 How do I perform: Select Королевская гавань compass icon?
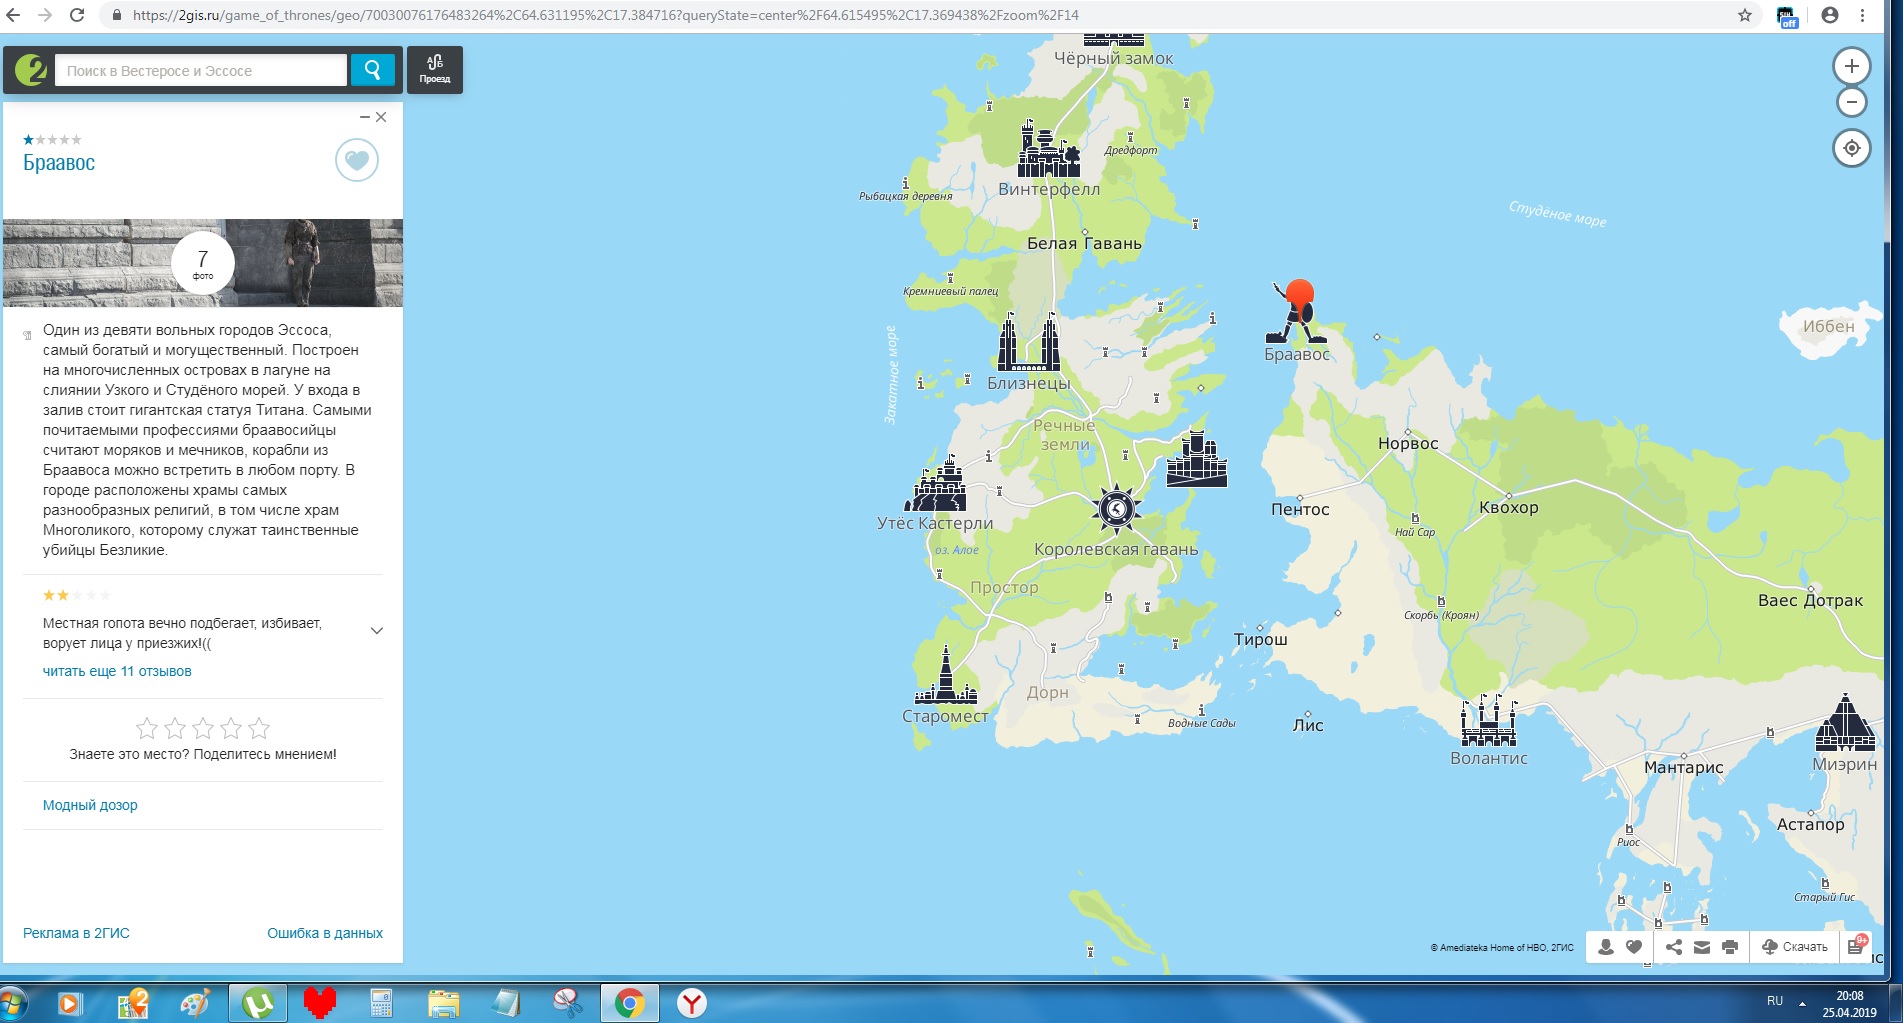[1116, 509]
